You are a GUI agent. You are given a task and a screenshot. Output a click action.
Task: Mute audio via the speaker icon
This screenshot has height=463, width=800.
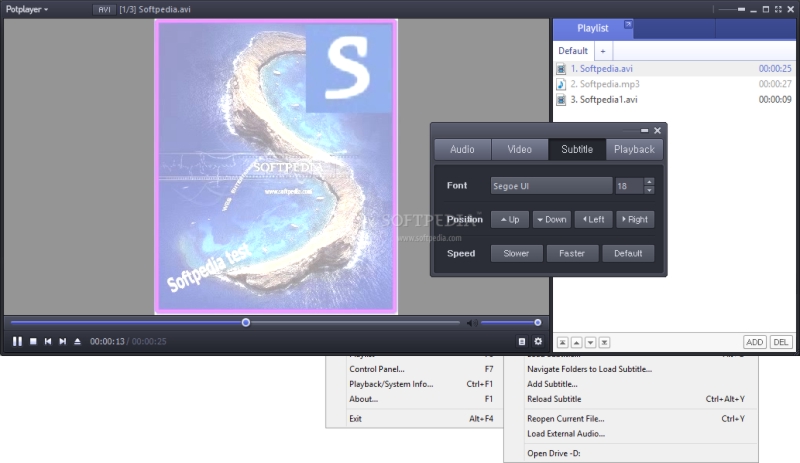(x=472, y=323)
